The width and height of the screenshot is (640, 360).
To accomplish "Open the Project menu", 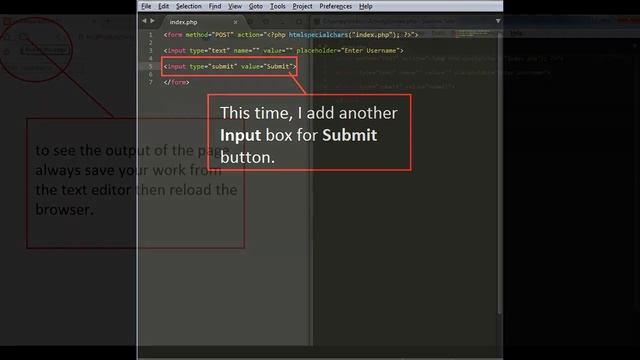I will (302, 6).
